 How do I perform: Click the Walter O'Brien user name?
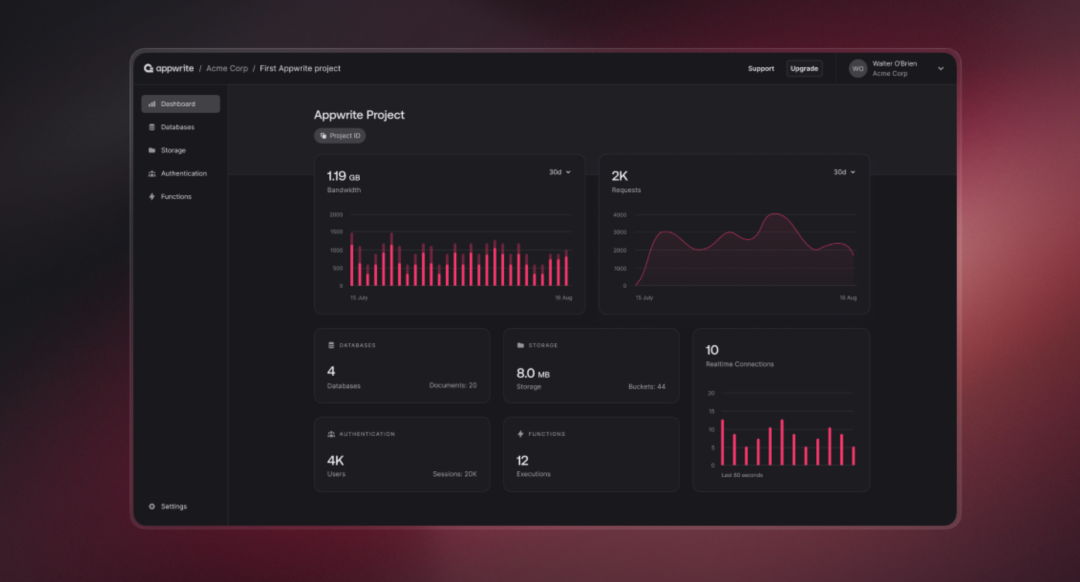pyautogui.click(x=895, y=63)
